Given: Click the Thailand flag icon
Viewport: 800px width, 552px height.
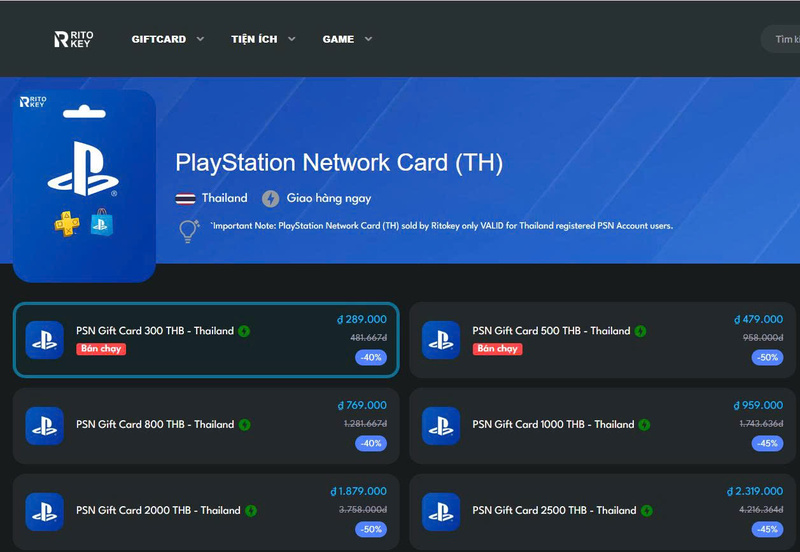Looking at the screenshot, I should (185, 198).
